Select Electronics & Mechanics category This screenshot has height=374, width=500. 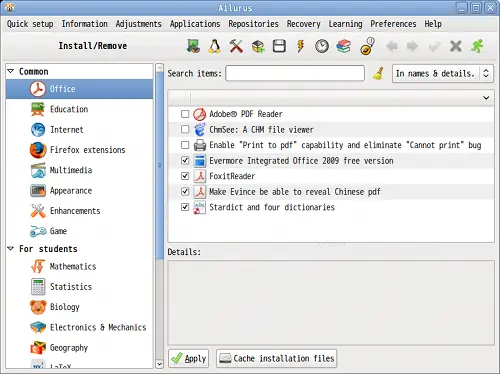point(79,327)
